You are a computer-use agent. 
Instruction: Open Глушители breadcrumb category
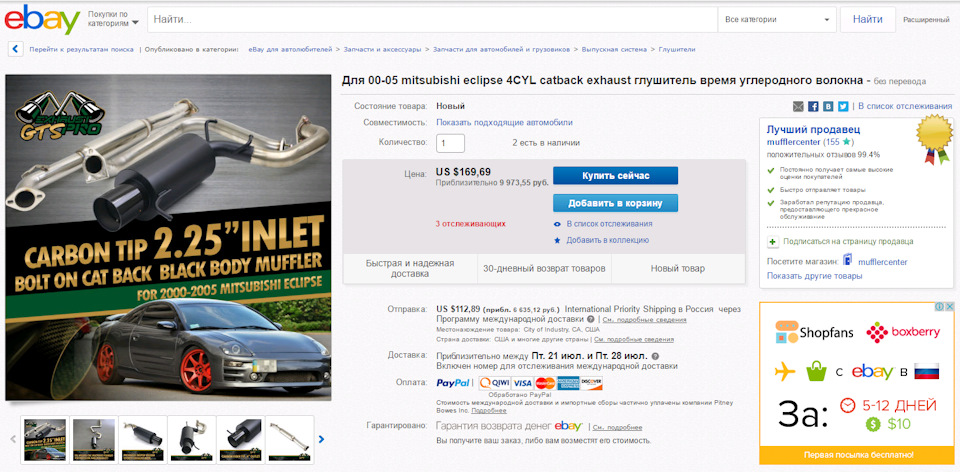pyautogui.click(x=677, y=49)
